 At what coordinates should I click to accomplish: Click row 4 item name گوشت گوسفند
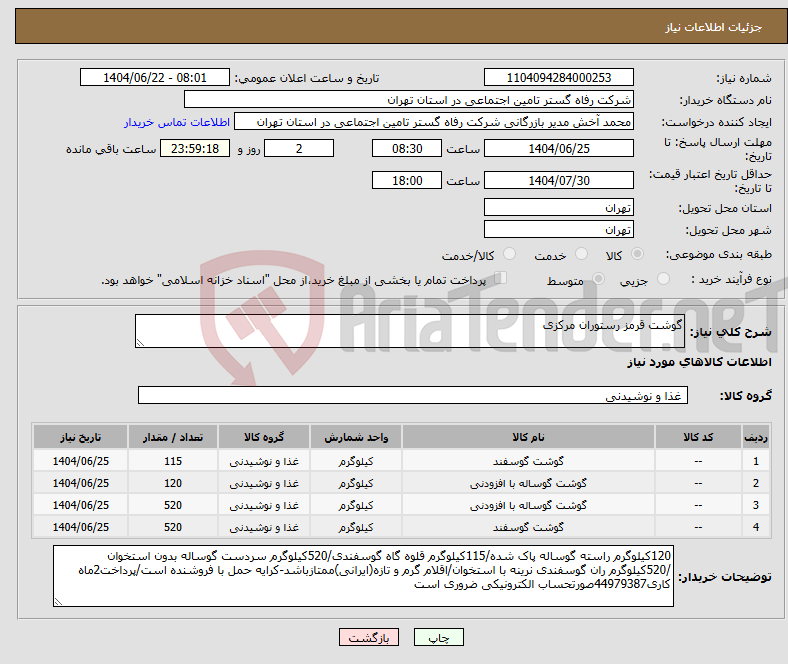point(528,527)
